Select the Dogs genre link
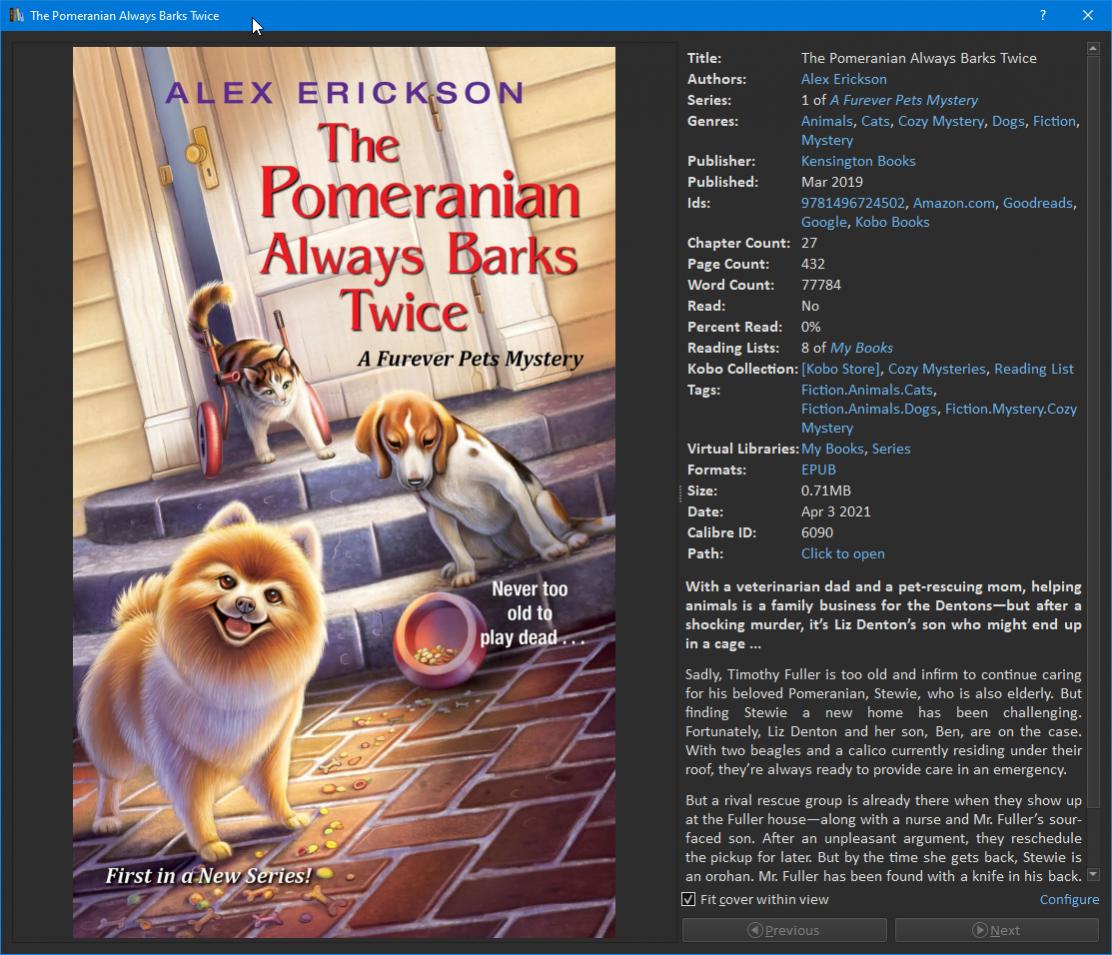Image resolution: width=1112 pixels, height=955 pixels. 1008,121
